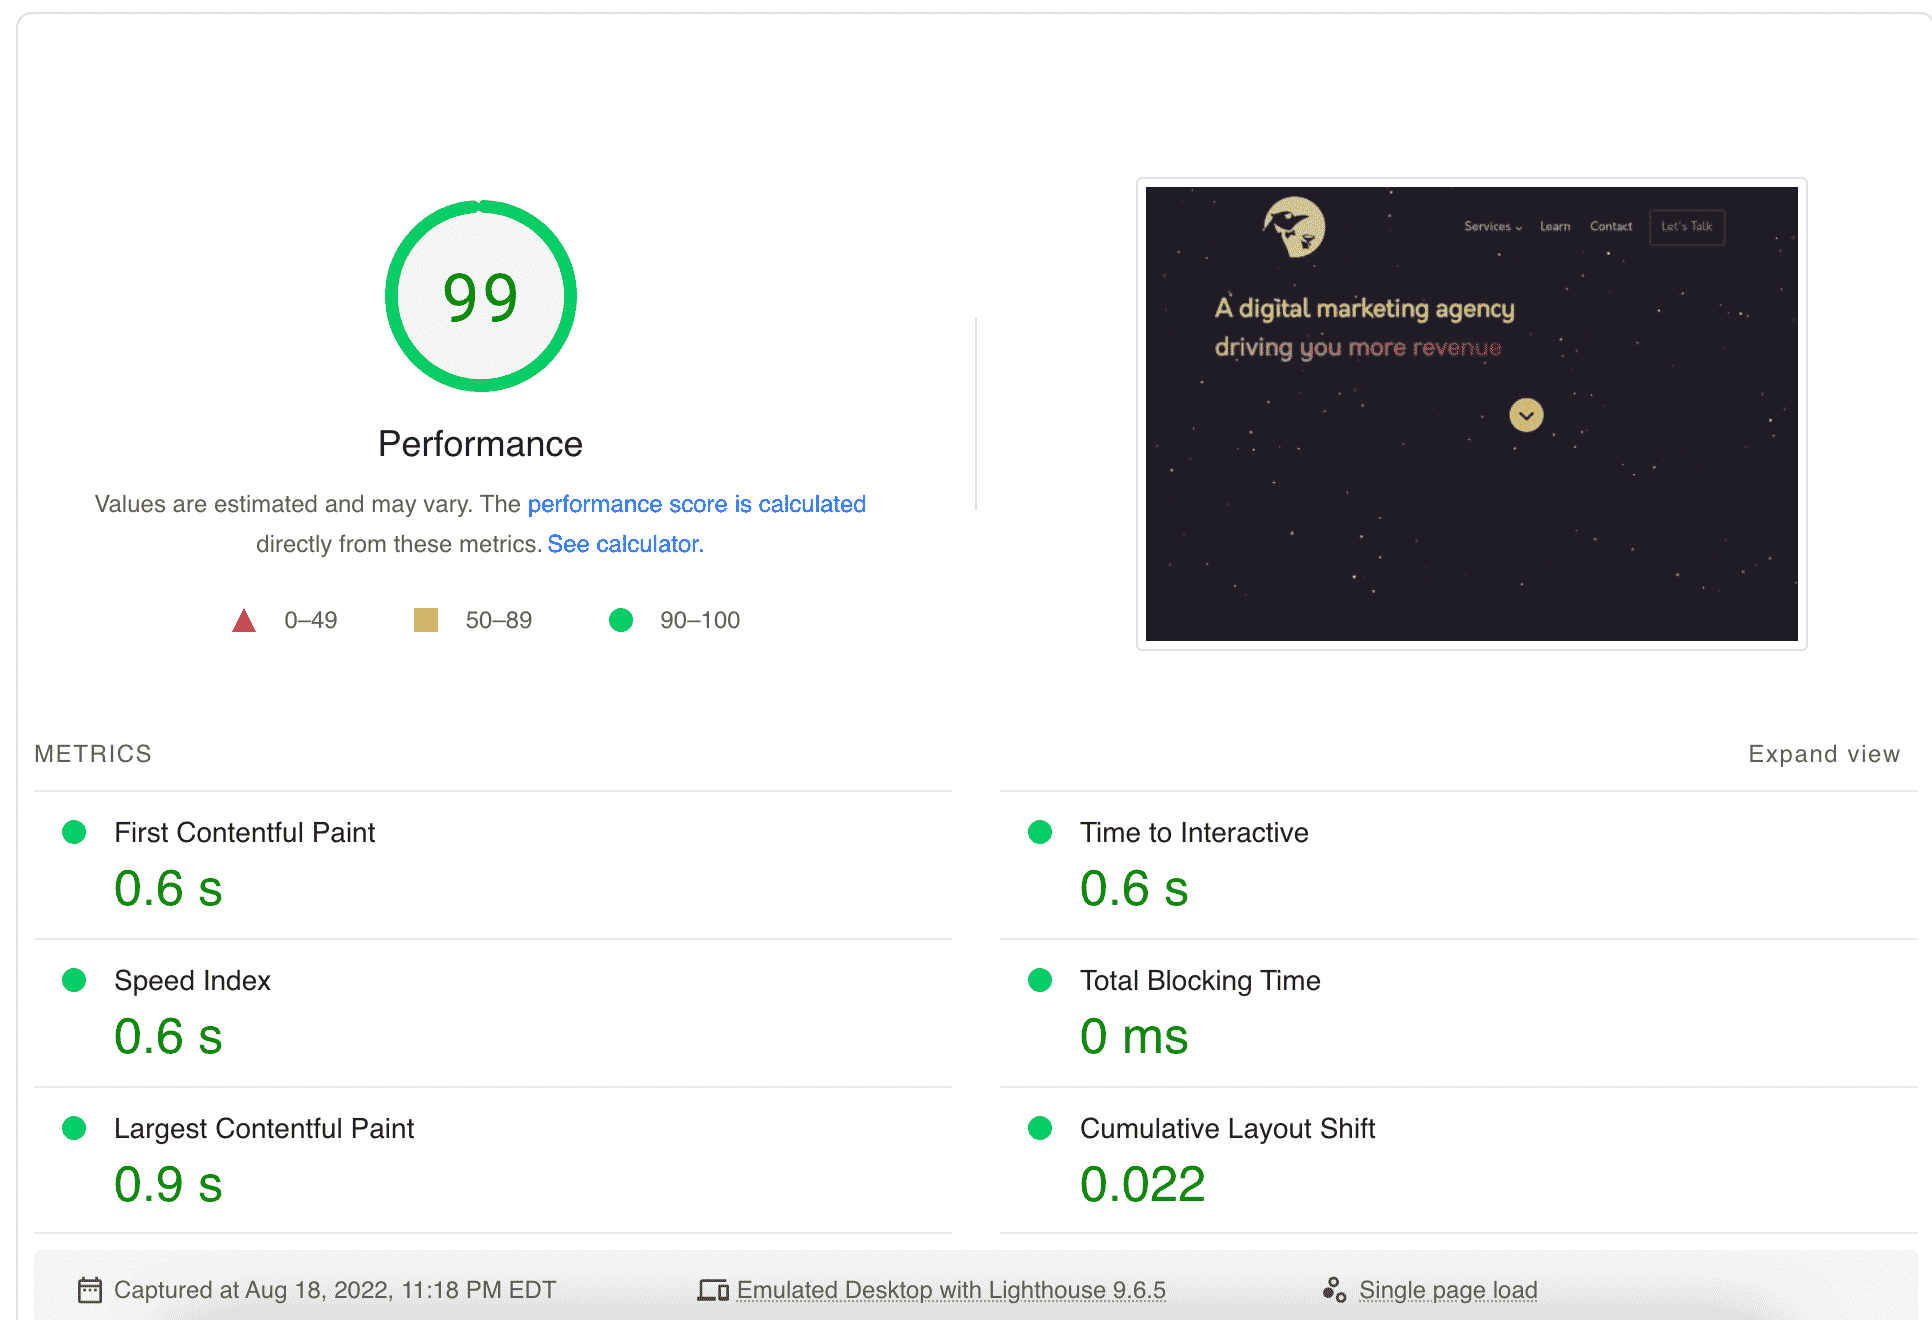Click the 'Captured at Aug 18, 2022' text
The image size is (1932, 1320).
point(335,1290)
